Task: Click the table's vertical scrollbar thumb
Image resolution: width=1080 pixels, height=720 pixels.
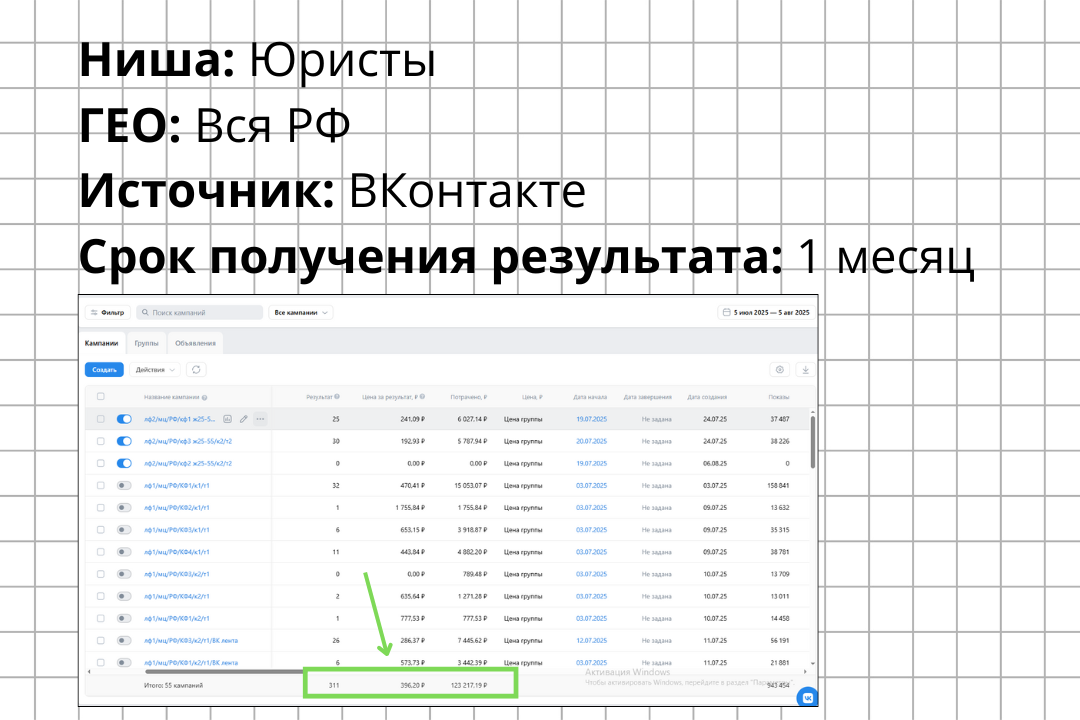Action: (813, 442)
